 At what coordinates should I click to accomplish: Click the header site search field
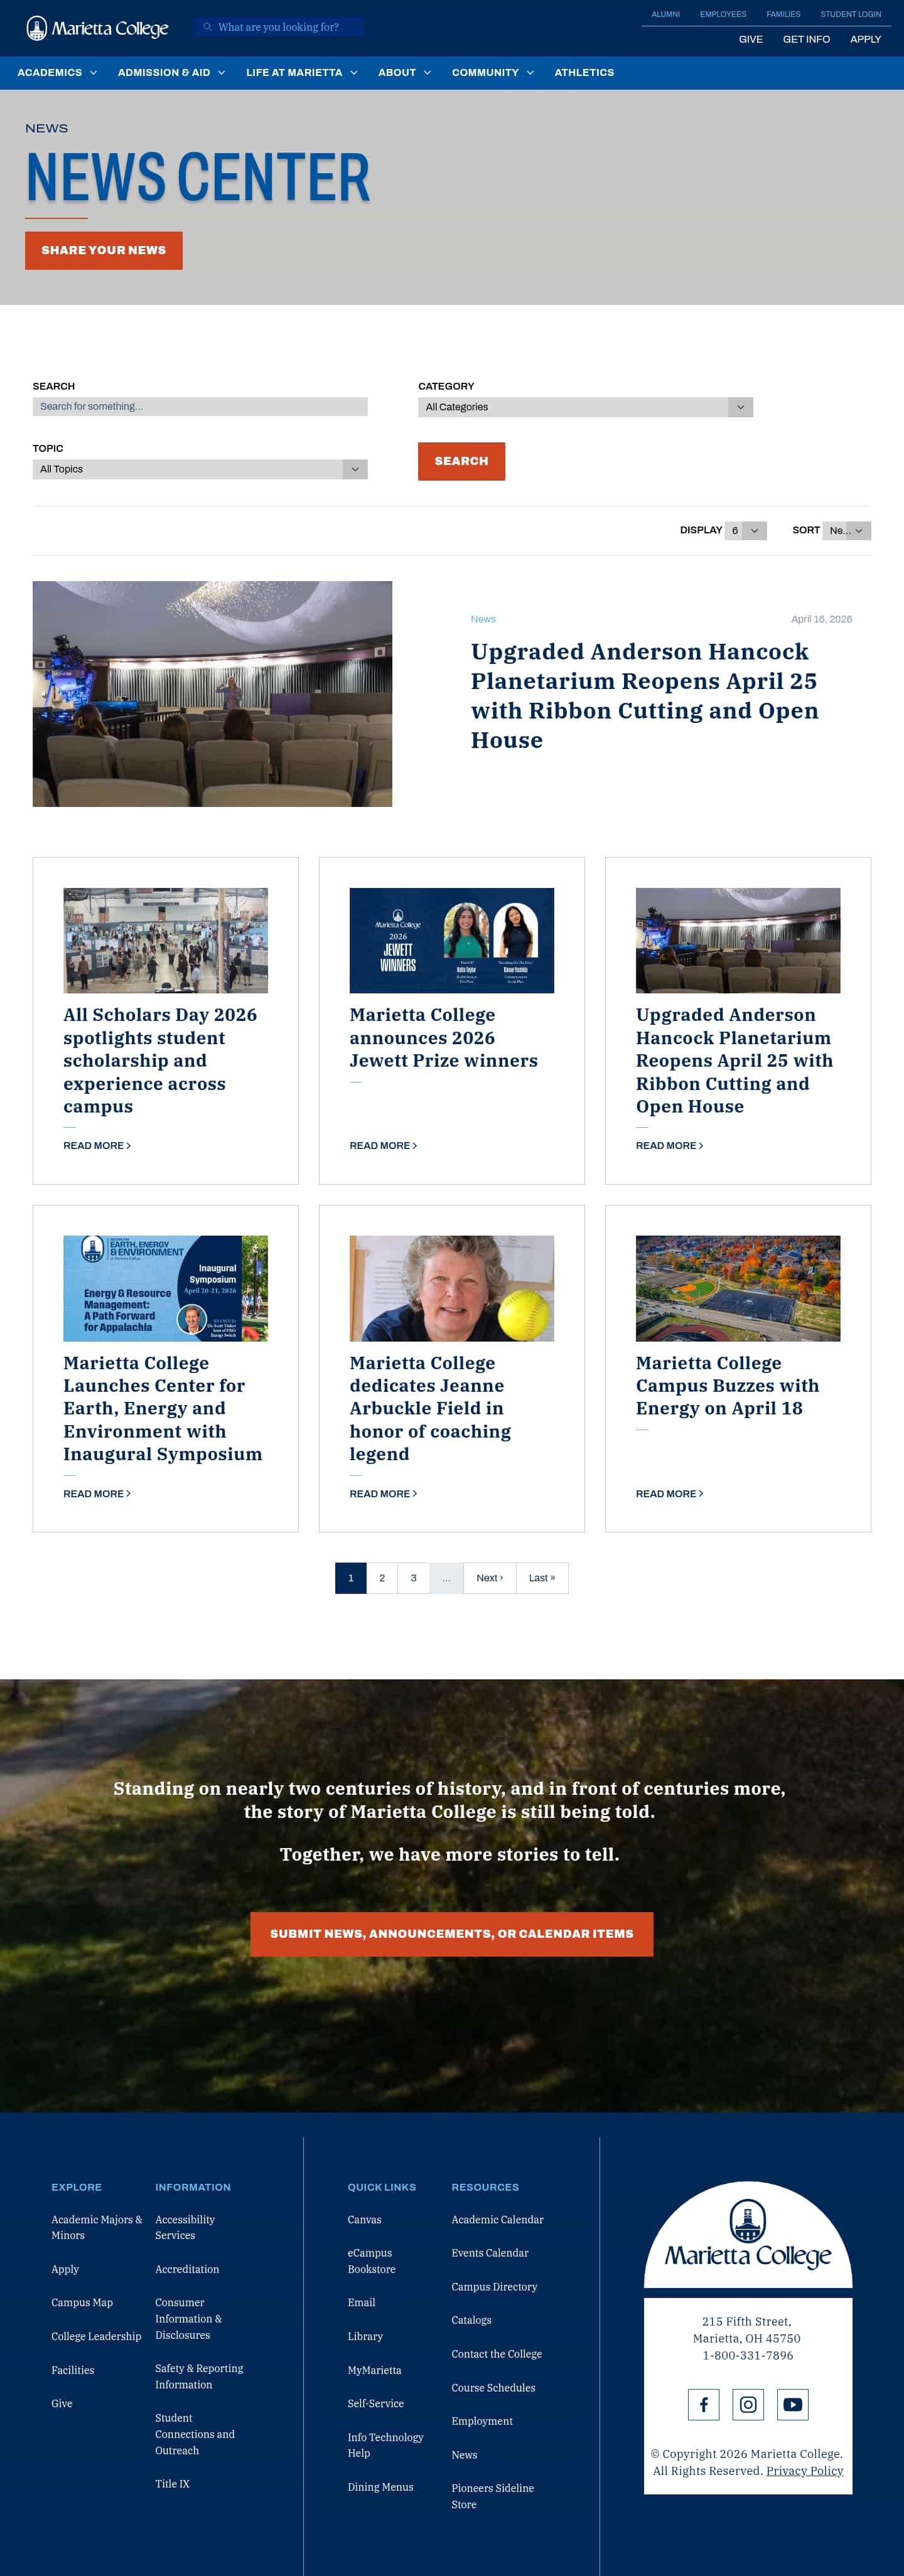click(279, 27)
